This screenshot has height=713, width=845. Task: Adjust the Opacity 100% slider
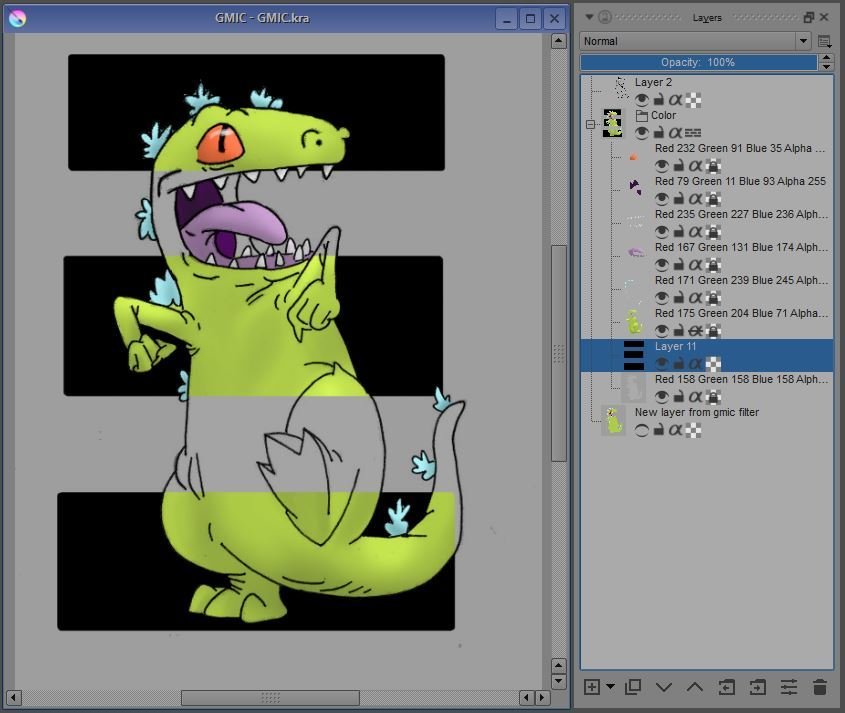coord(698,63)
